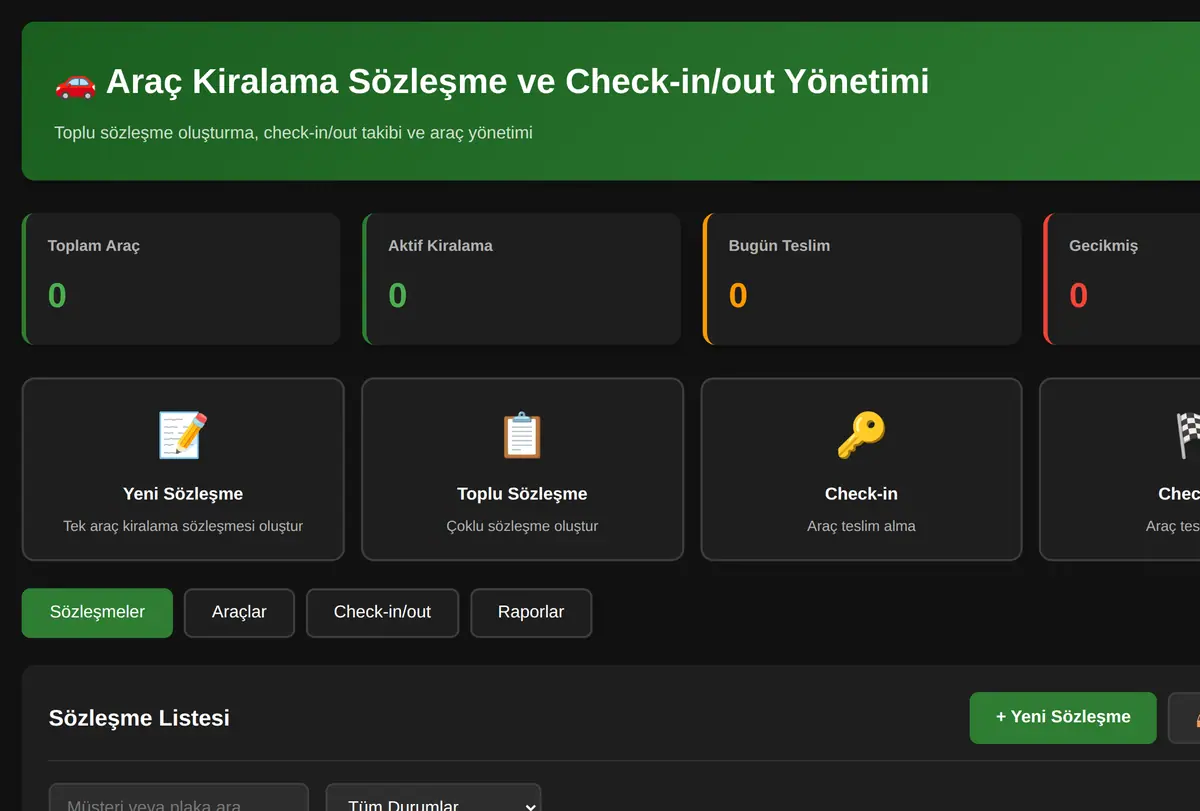The image size is (1200, 811).
Task: Click the clipboard icon on Toplu Sözleşme card
Action: click(x=522, y=436)
